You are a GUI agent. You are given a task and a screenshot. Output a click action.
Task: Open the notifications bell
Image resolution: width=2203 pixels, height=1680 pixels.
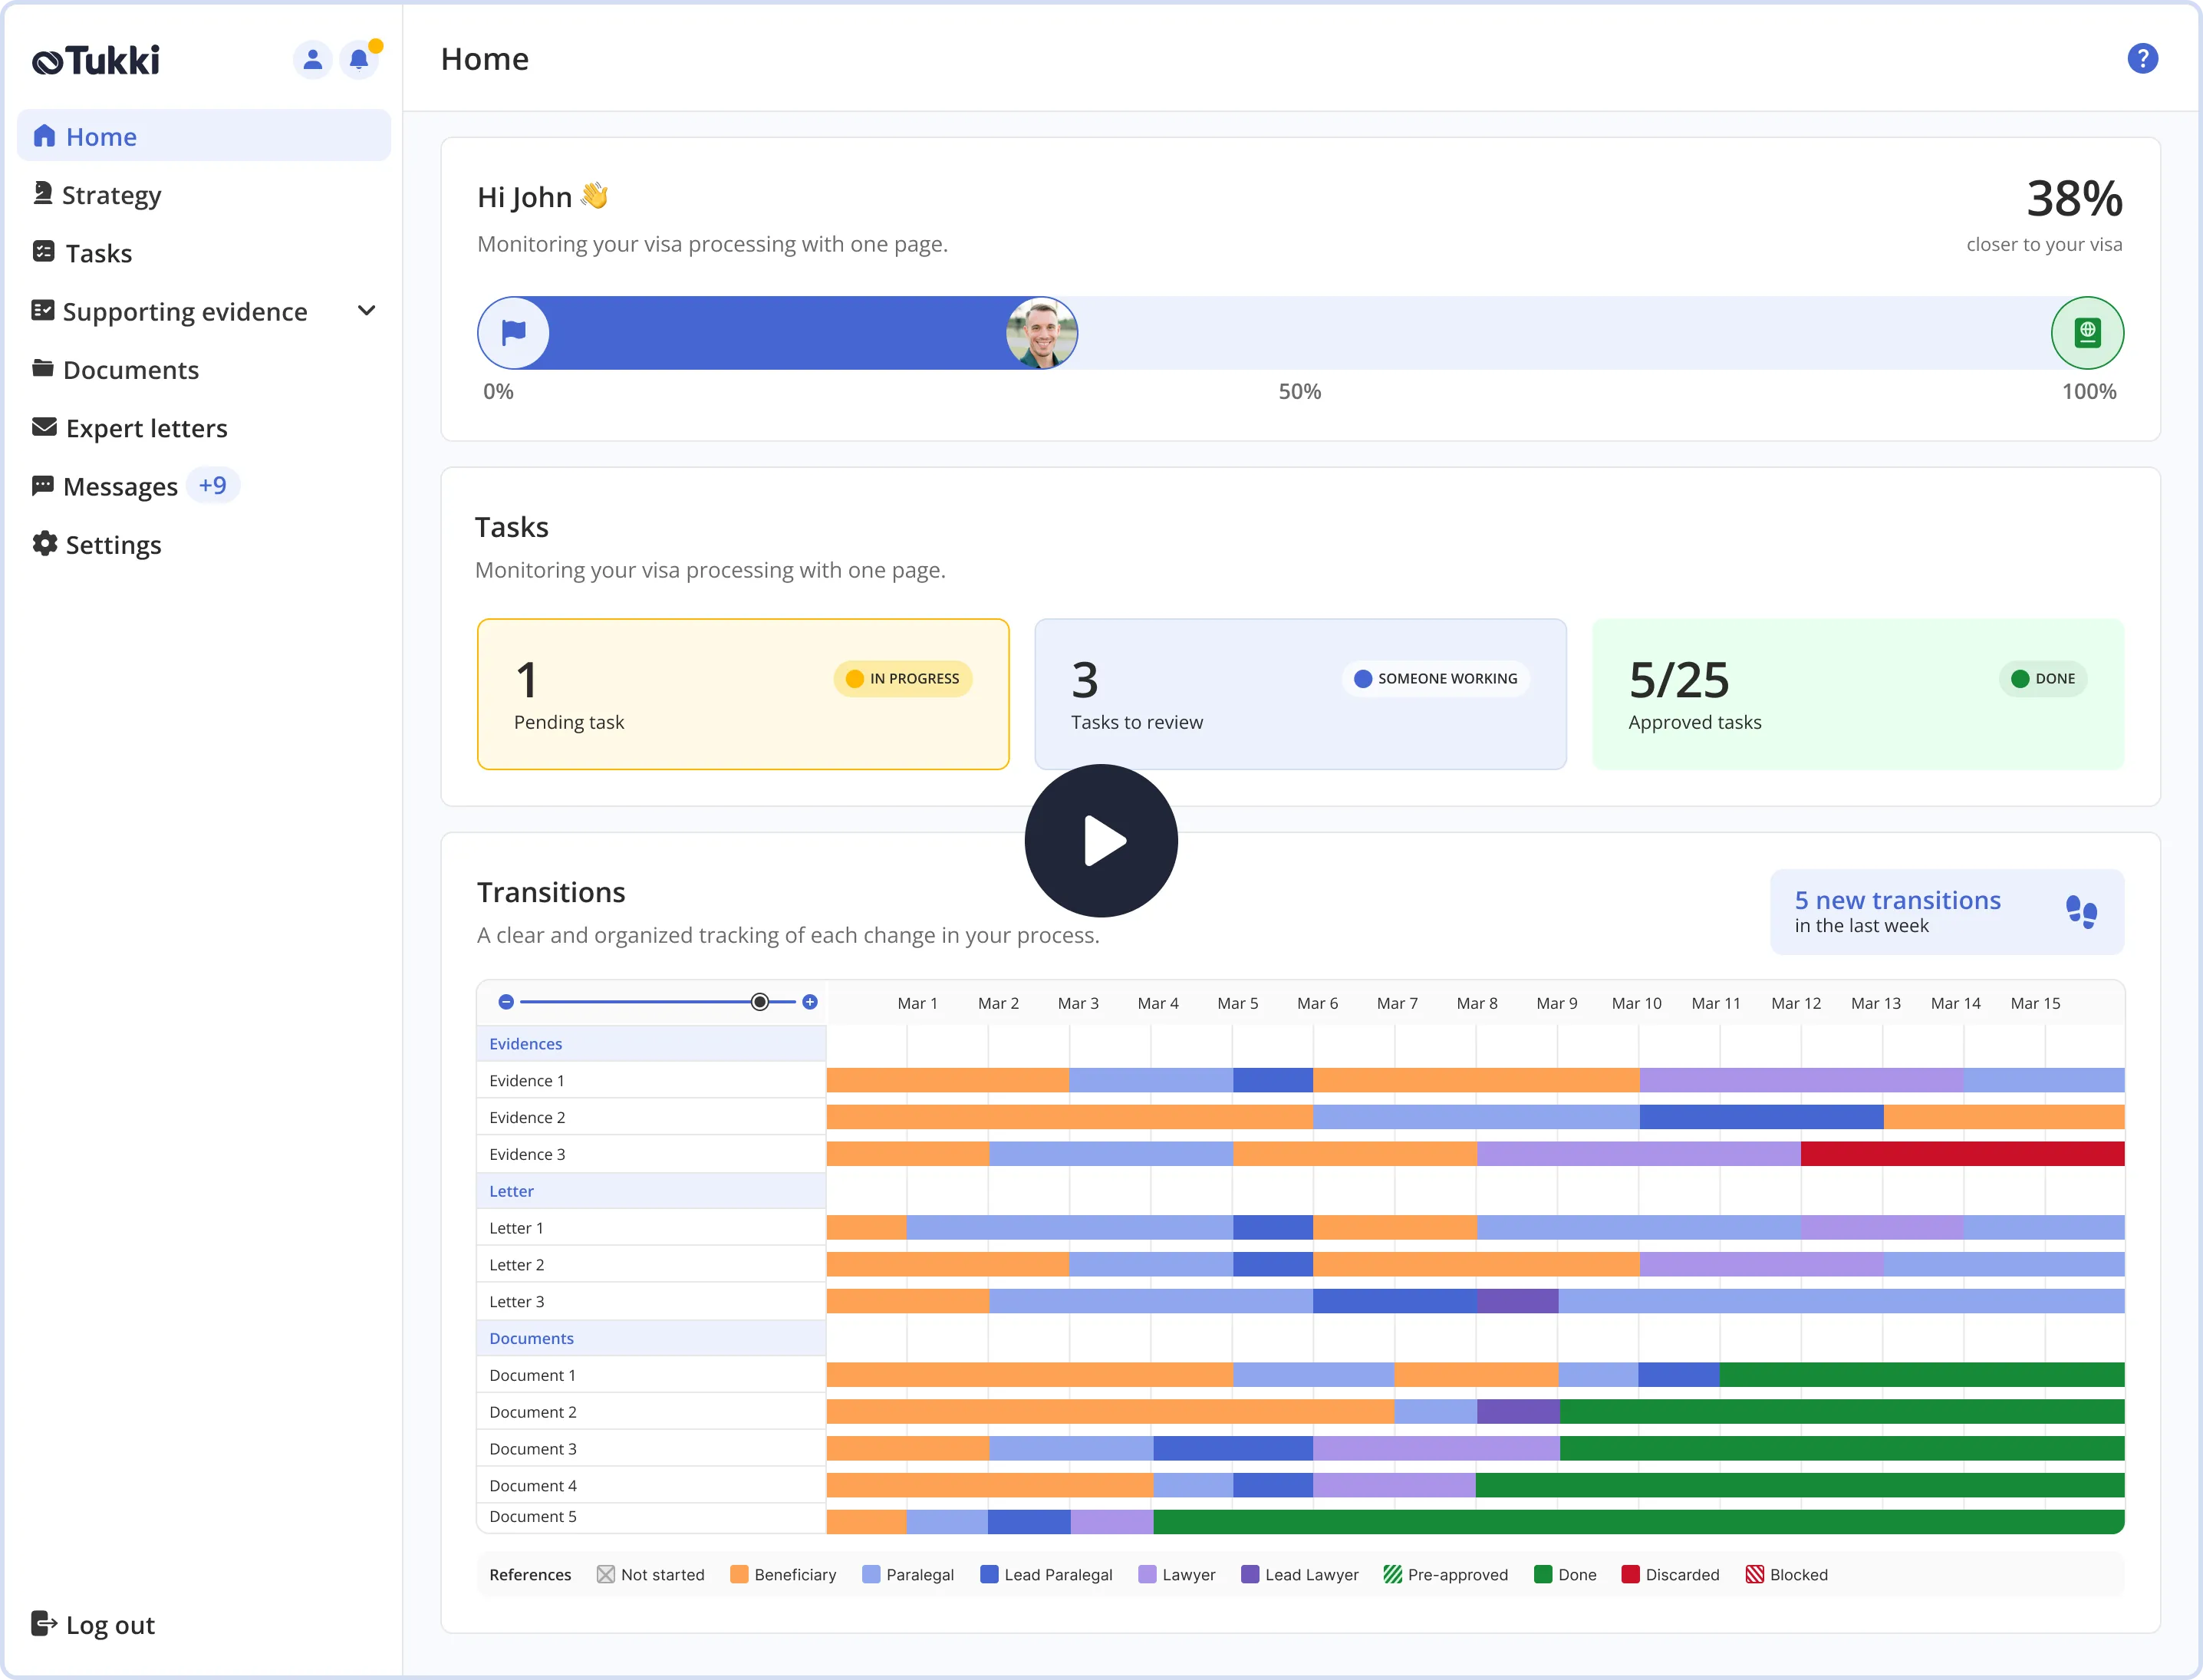coord(359,60)
